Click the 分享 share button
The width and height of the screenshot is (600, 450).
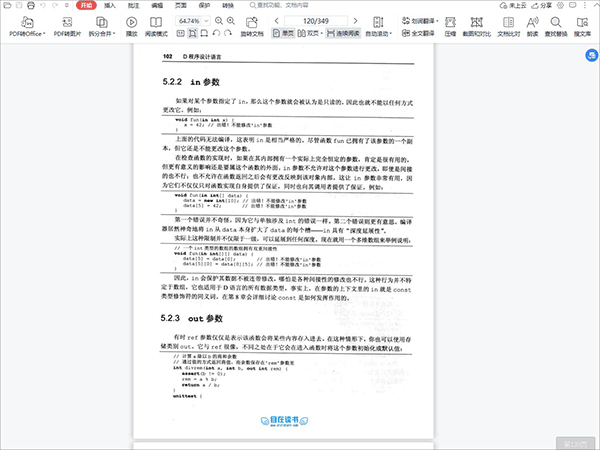click(x=541, y=5)
